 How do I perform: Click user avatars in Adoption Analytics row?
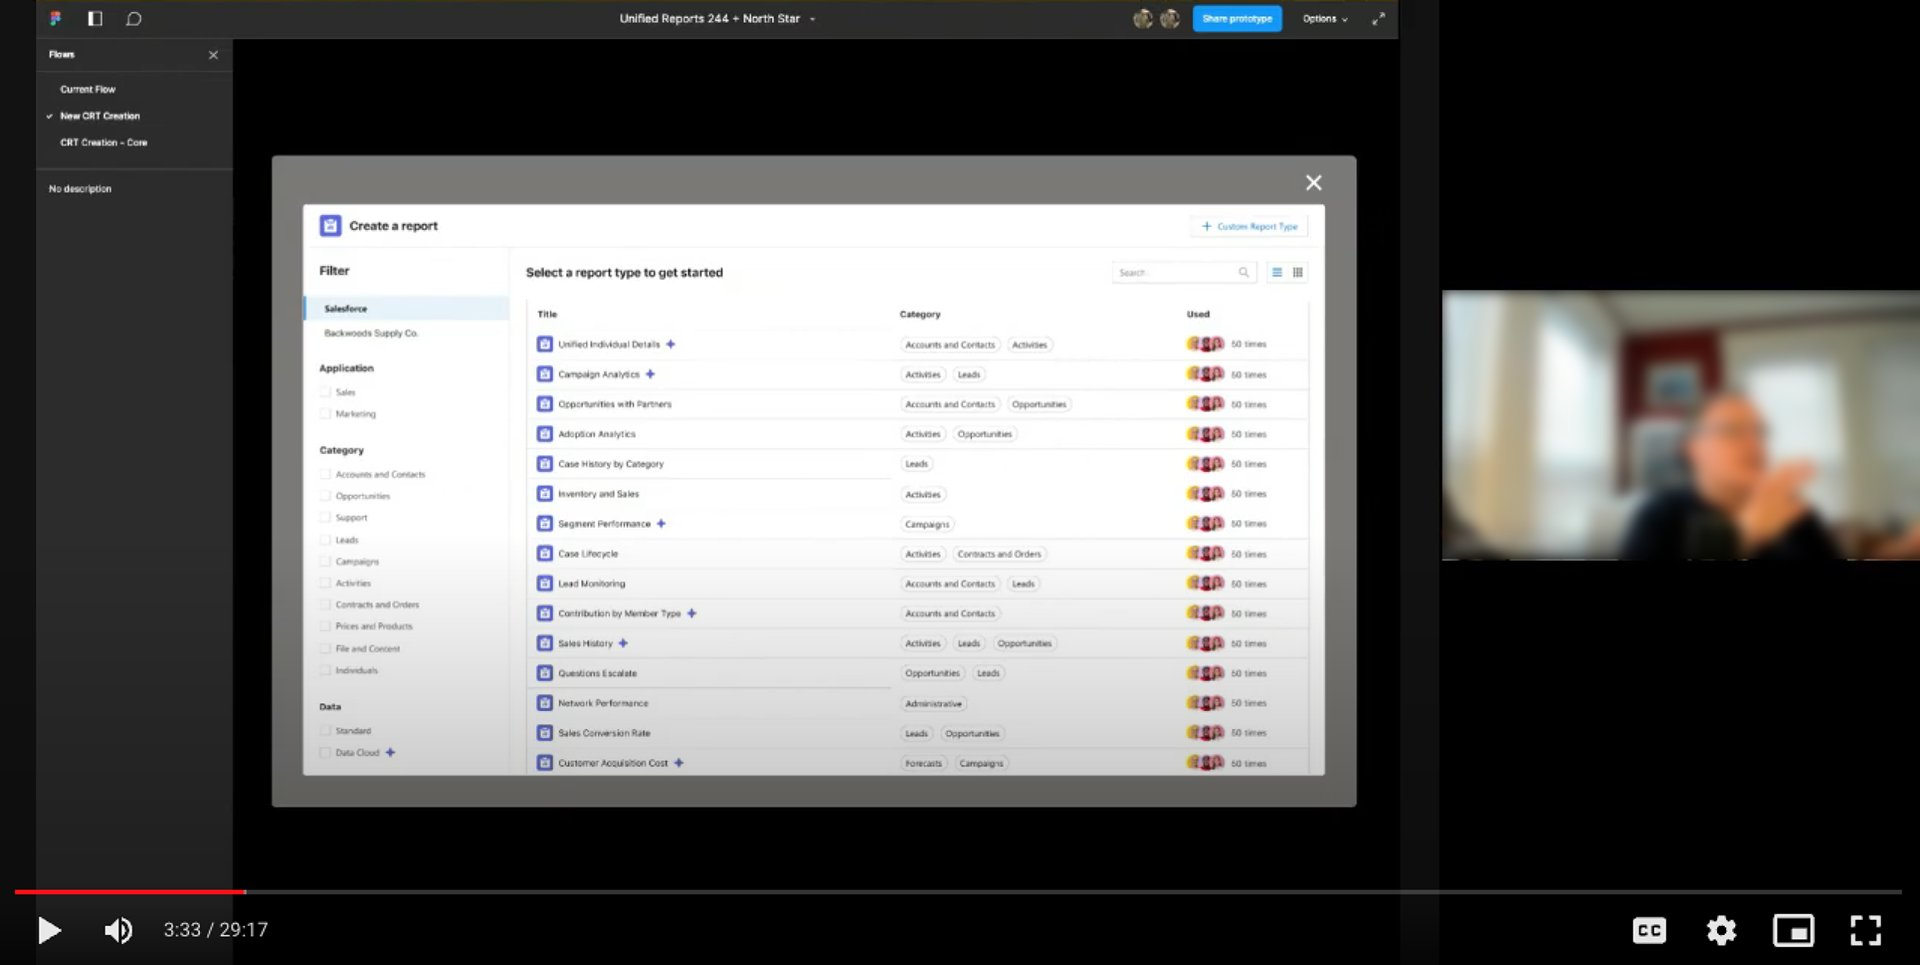[1205, 434]
